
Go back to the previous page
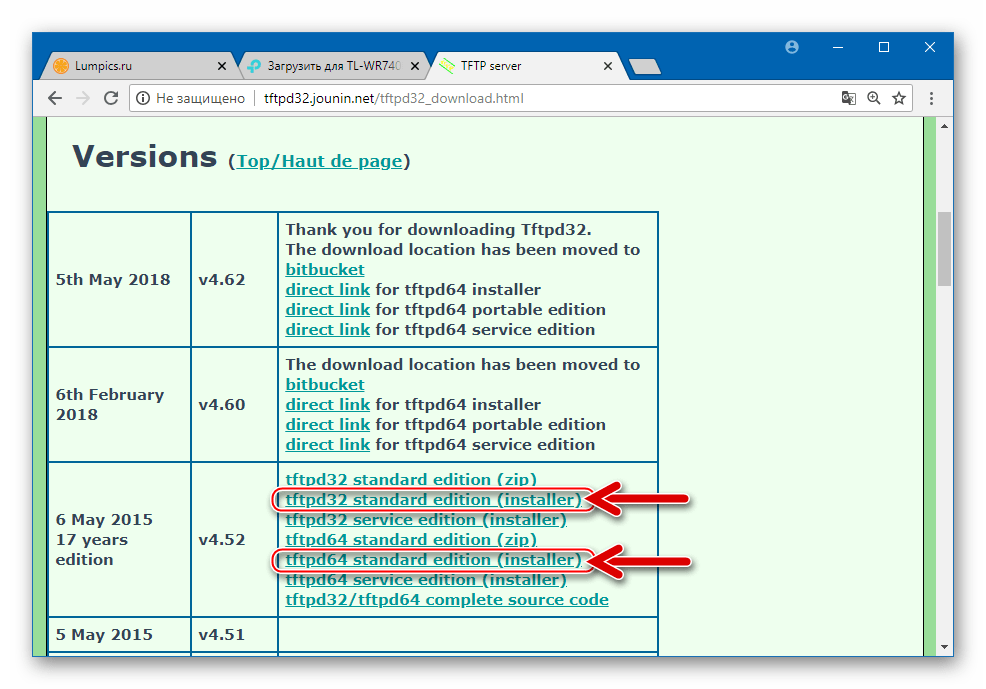coord(55,98)
